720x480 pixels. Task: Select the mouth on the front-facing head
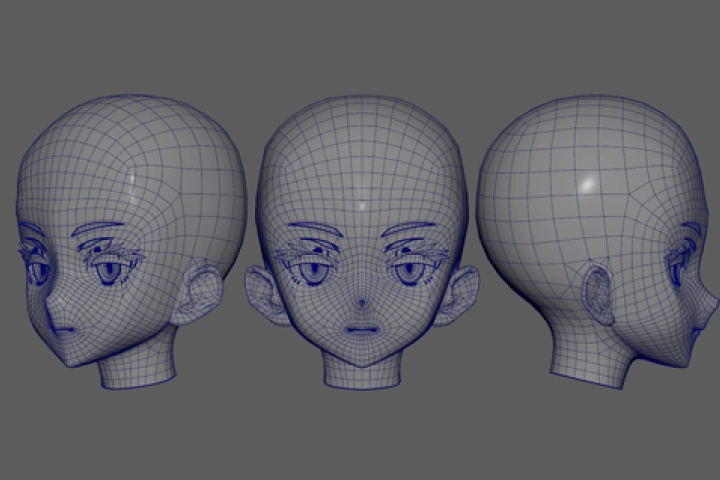pyautogui.click(x=360, y=329)
